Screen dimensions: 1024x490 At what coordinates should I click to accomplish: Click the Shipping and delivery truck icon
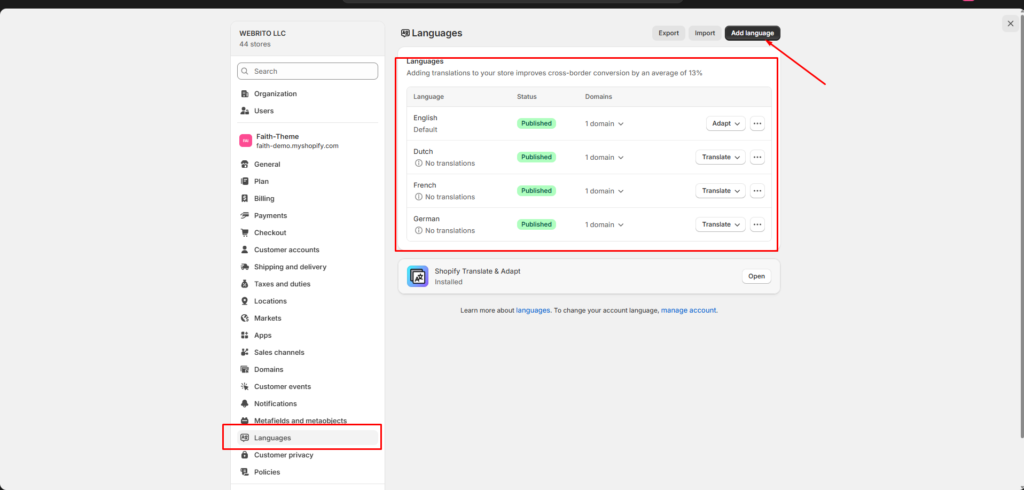245,267
